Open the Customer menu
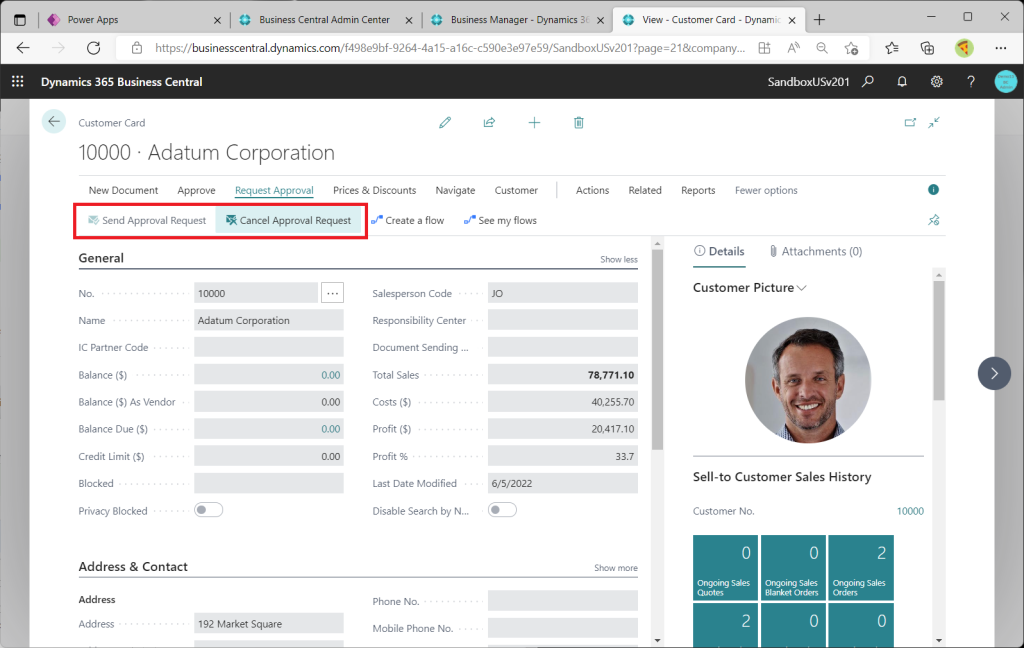The width and height of the screenshot is (1024, 648). point(516,190)
